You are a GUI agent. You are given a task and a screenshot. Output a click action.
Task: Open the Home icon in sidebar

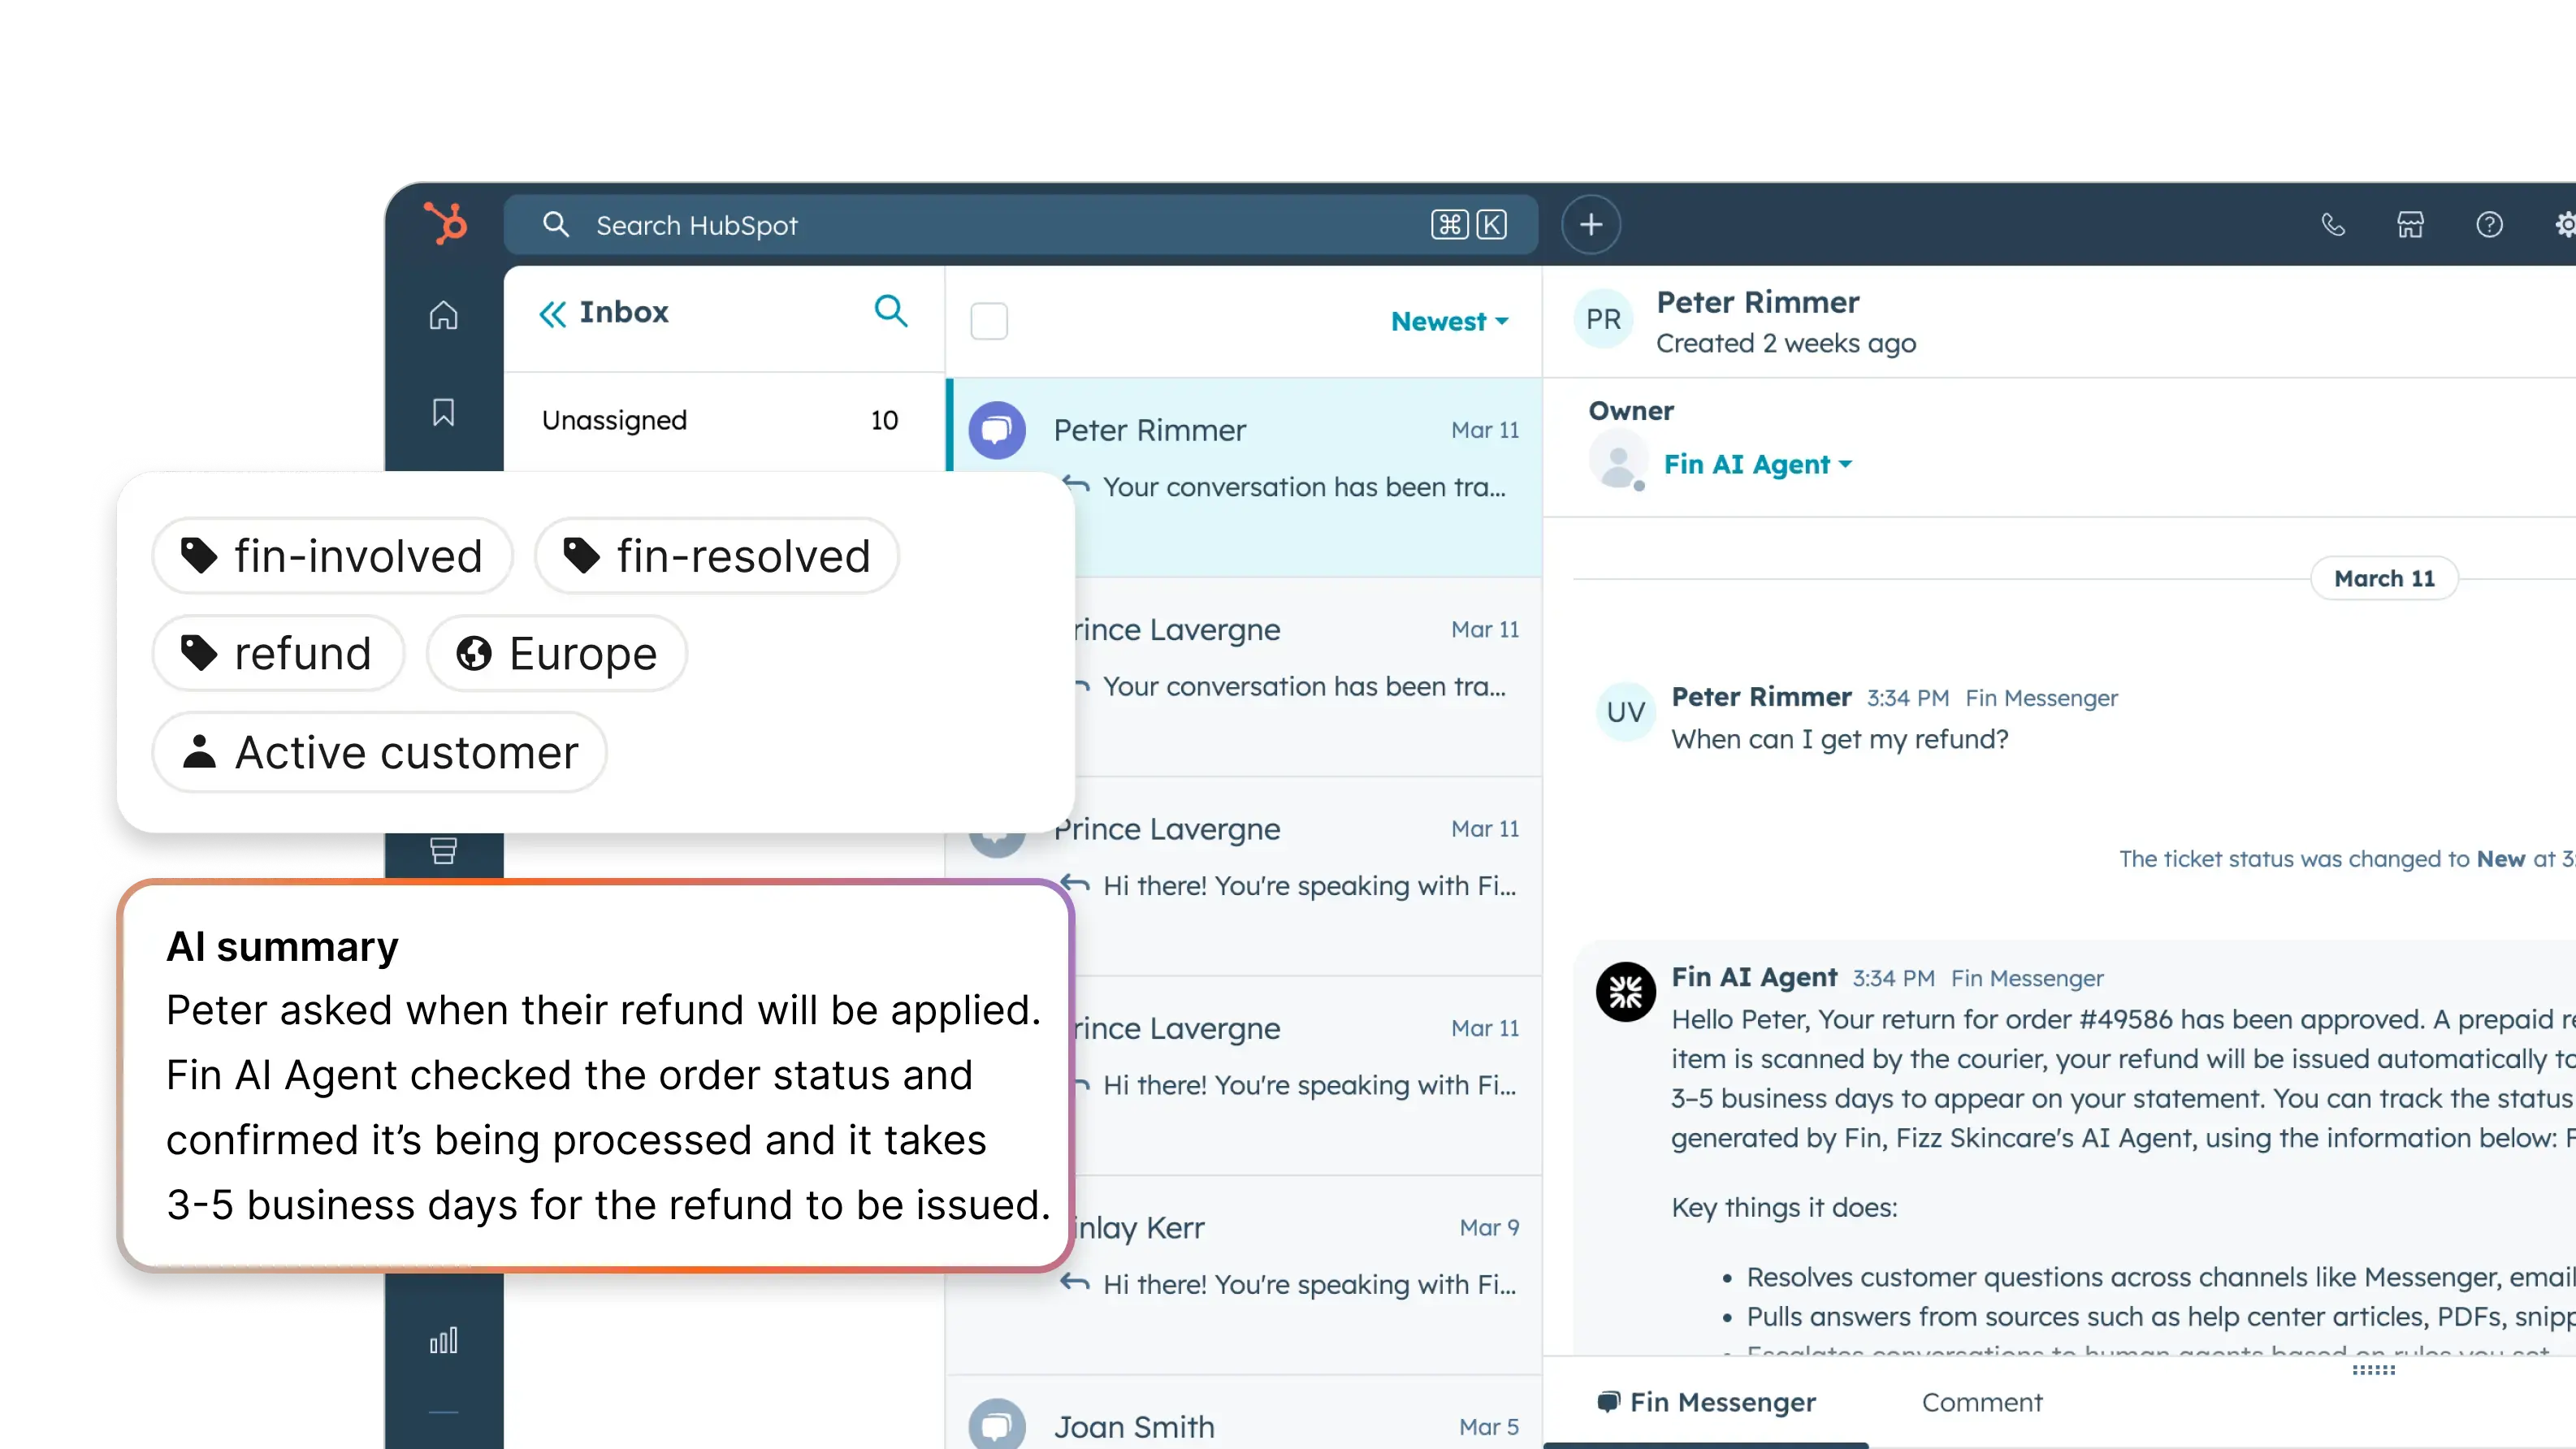tap(444, 315)
